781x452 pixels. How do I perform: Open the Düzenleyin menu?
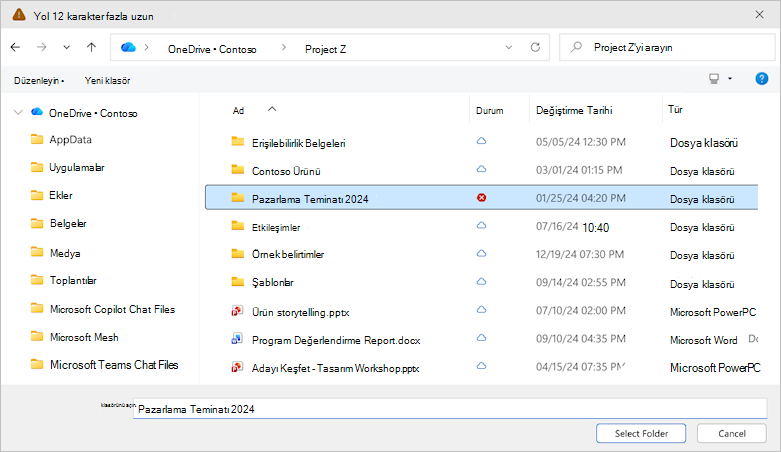pyautogui.click(x=39, y=80)
